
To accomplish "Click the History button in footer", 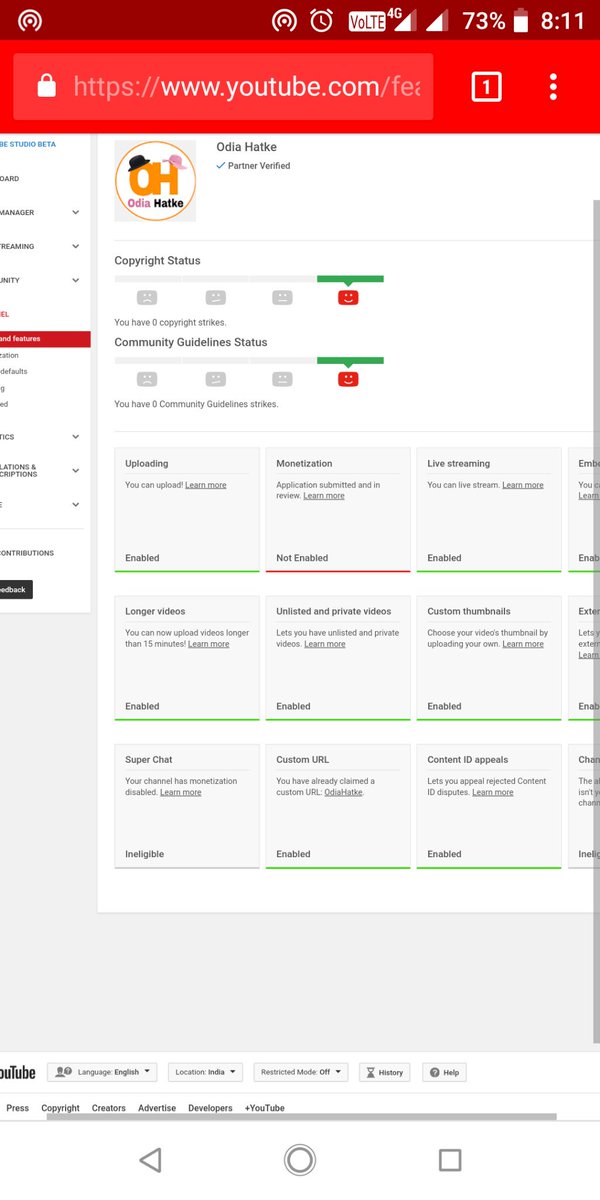I will [384, 1072].
